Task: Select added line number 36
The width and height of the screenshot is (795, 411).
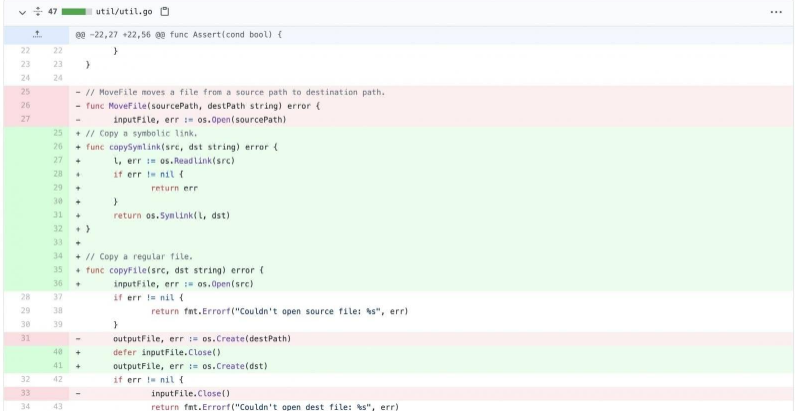Action: pos(58,283)
